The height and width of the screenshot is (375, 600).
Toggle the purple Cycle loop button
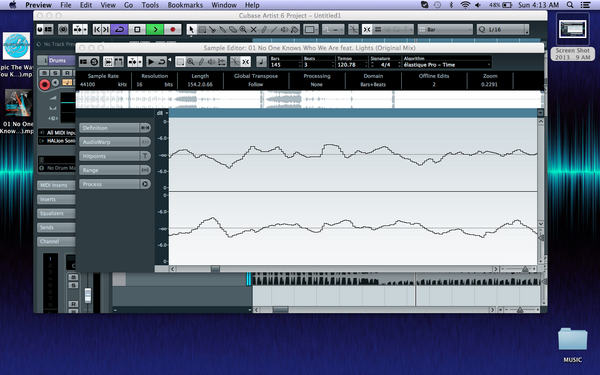click(119, 29)
